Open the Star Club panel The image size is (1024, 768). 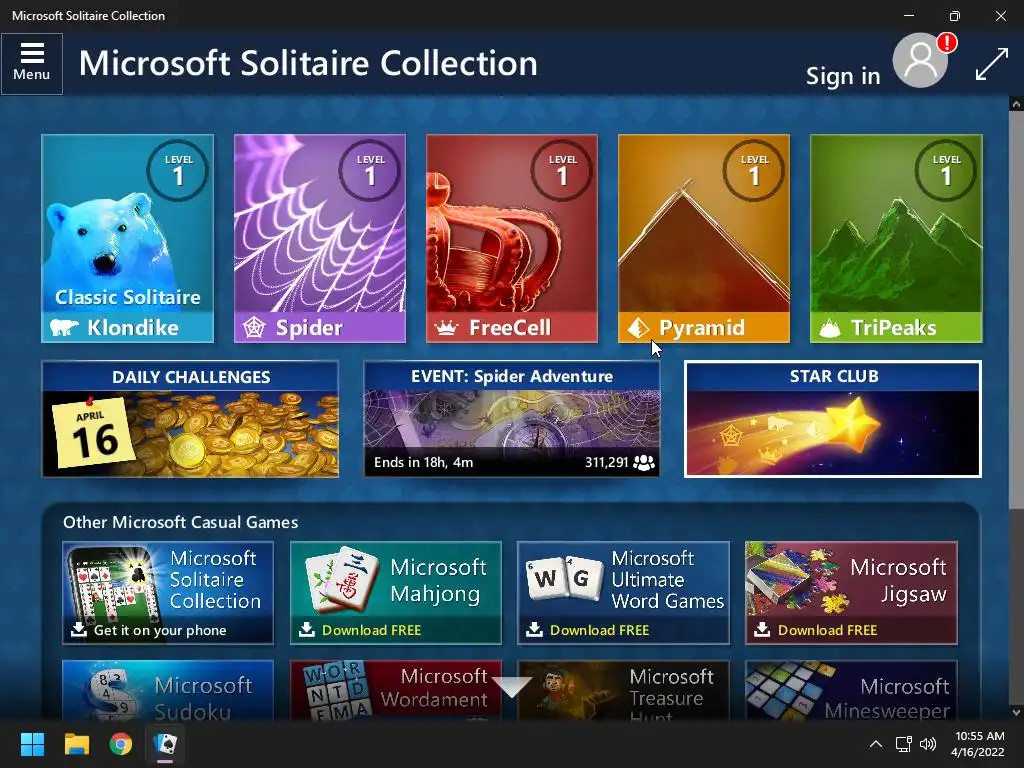[x=833, y=419]
